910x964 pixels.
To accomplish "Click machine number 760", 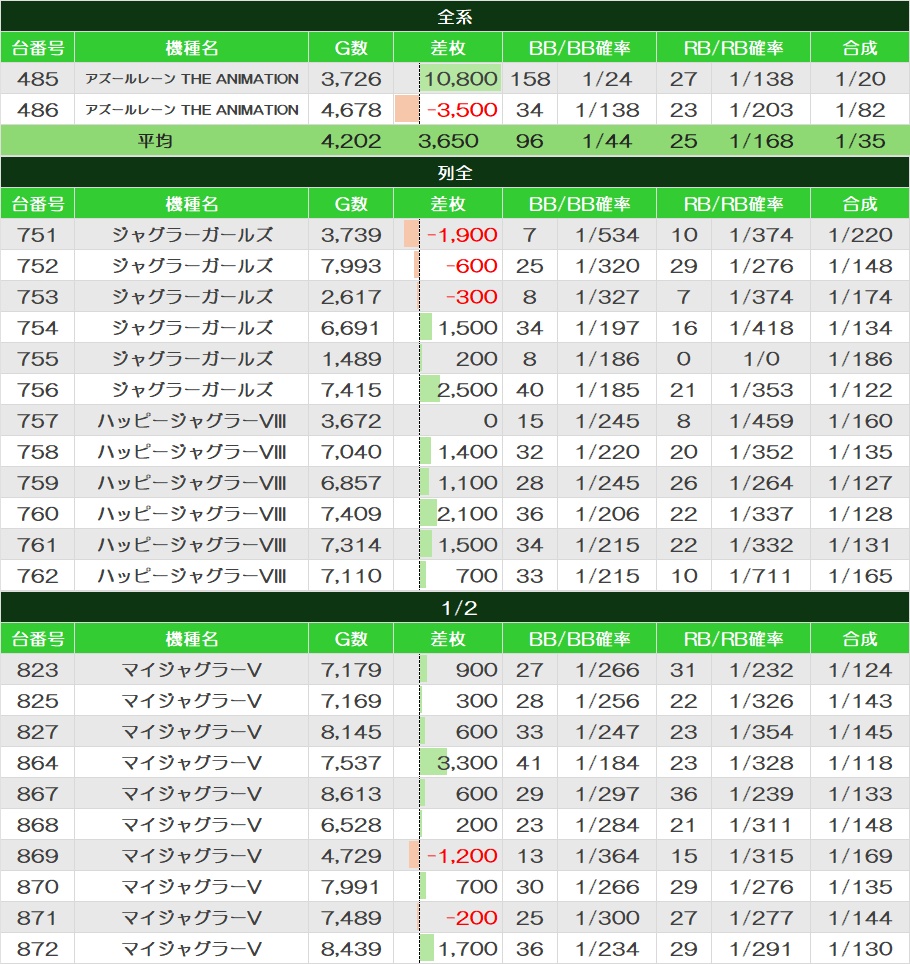I will [38, 513].
